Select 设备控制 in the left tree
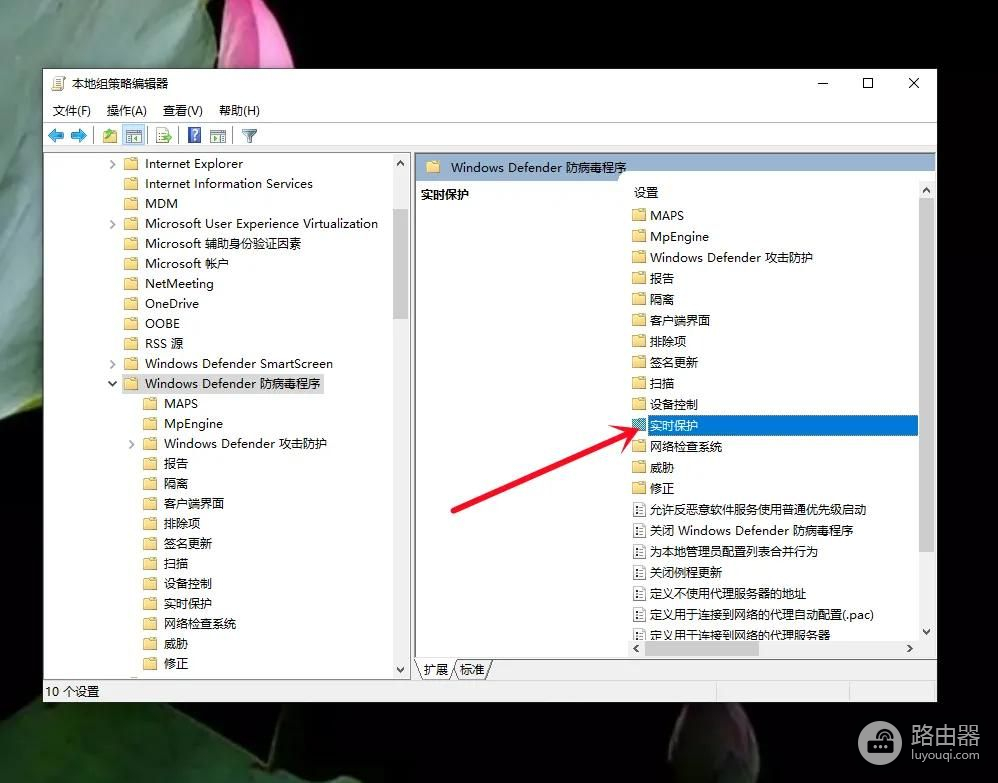998x783 pixels. pyautogui.click(x=188, y=584)
